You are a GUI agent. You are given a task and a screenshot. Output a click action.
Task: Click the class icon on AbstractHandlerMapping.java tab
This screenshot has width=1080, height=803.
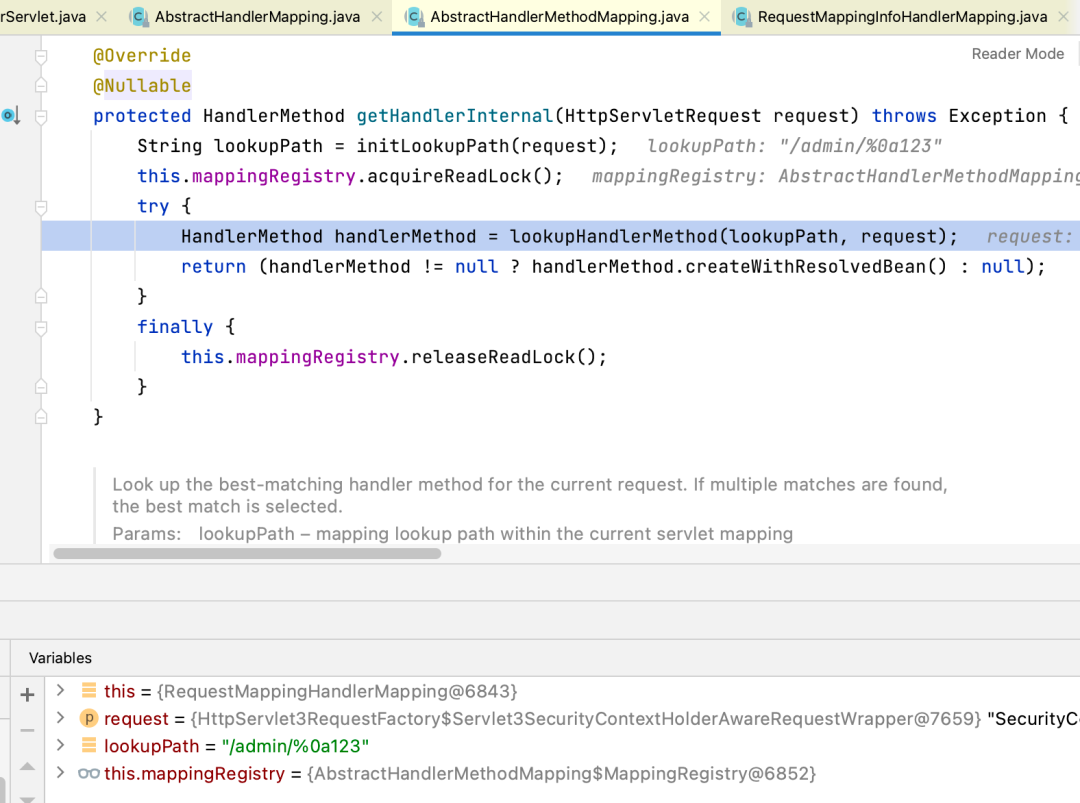tap(139, 17)
